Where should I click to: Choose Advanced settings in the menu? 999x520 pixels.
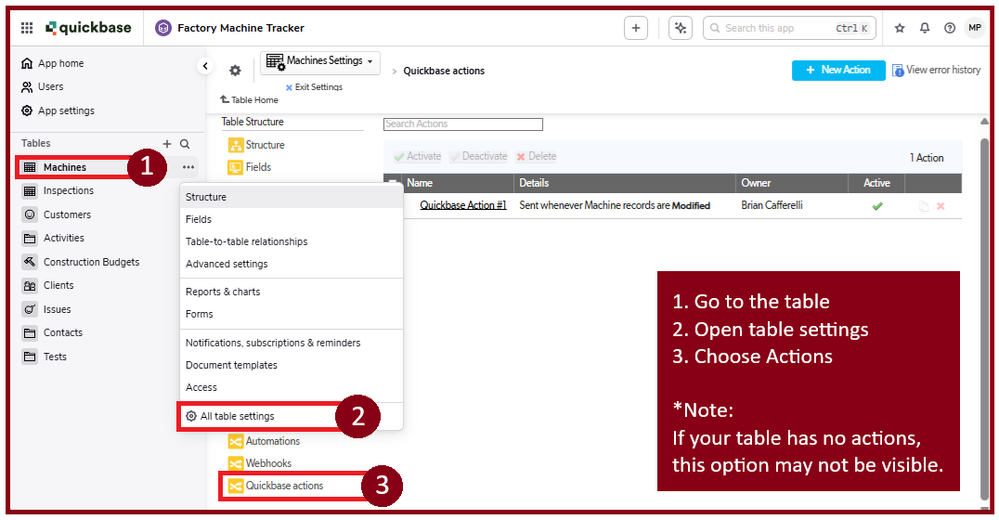[291, 264]
